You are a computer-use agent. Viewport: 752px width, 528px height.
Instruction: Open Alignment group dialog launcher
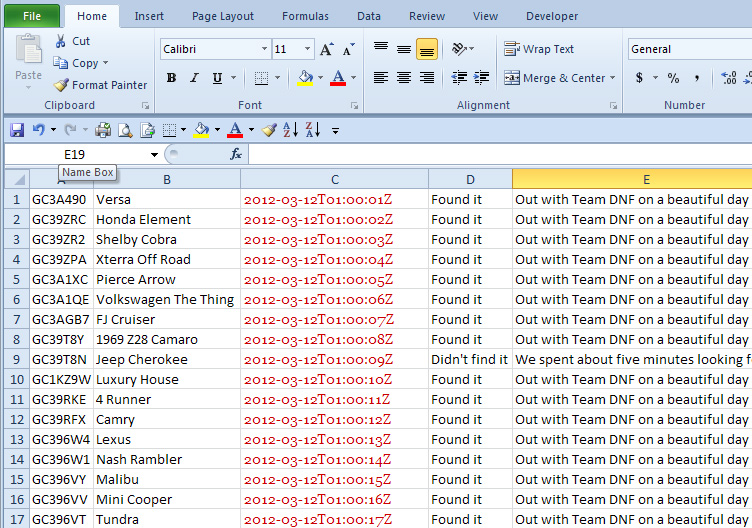tap(613, 106)
